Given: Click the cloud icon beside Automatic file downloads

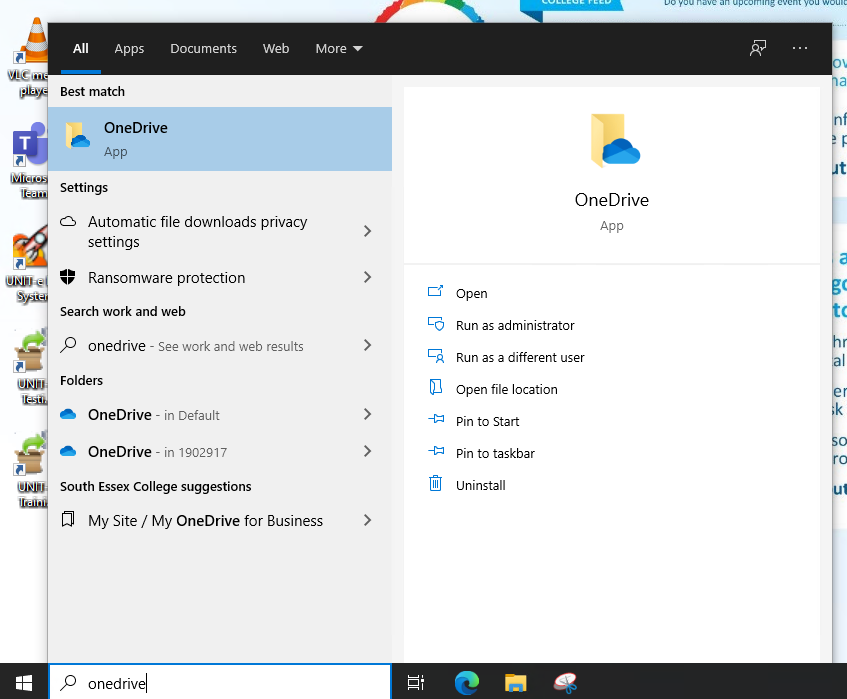Looking at the screenshot, I should pyautogui.click(x=68, y=221).
